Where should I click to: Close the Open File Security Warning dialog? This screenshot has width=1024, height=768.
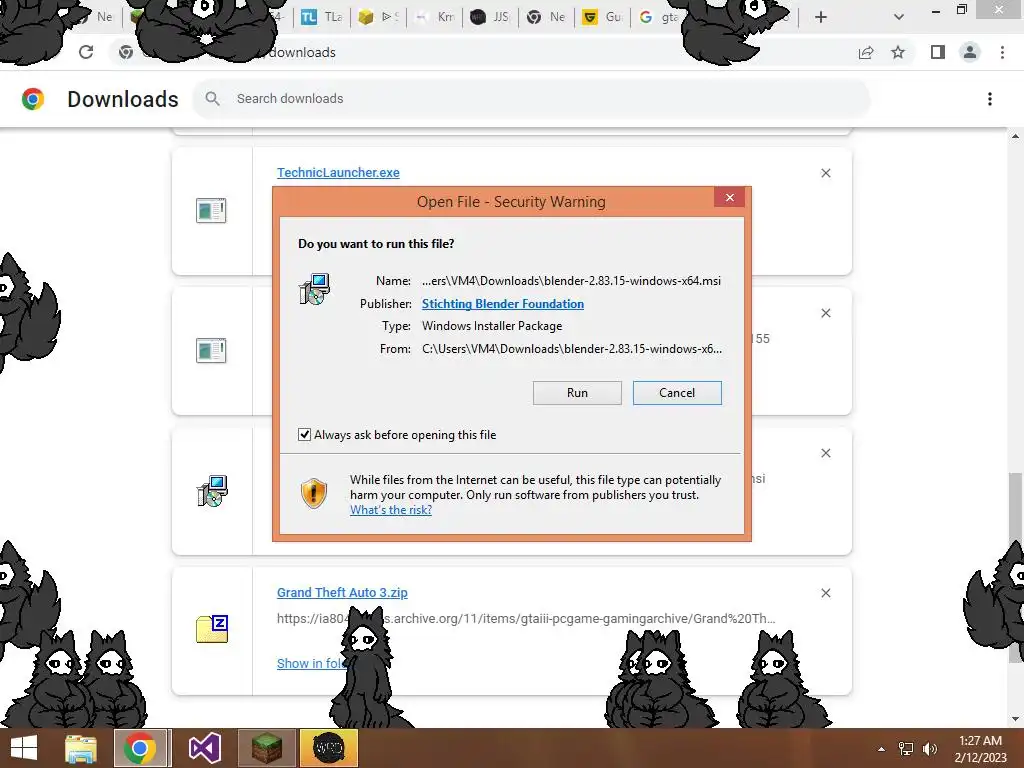pos(729,197)
